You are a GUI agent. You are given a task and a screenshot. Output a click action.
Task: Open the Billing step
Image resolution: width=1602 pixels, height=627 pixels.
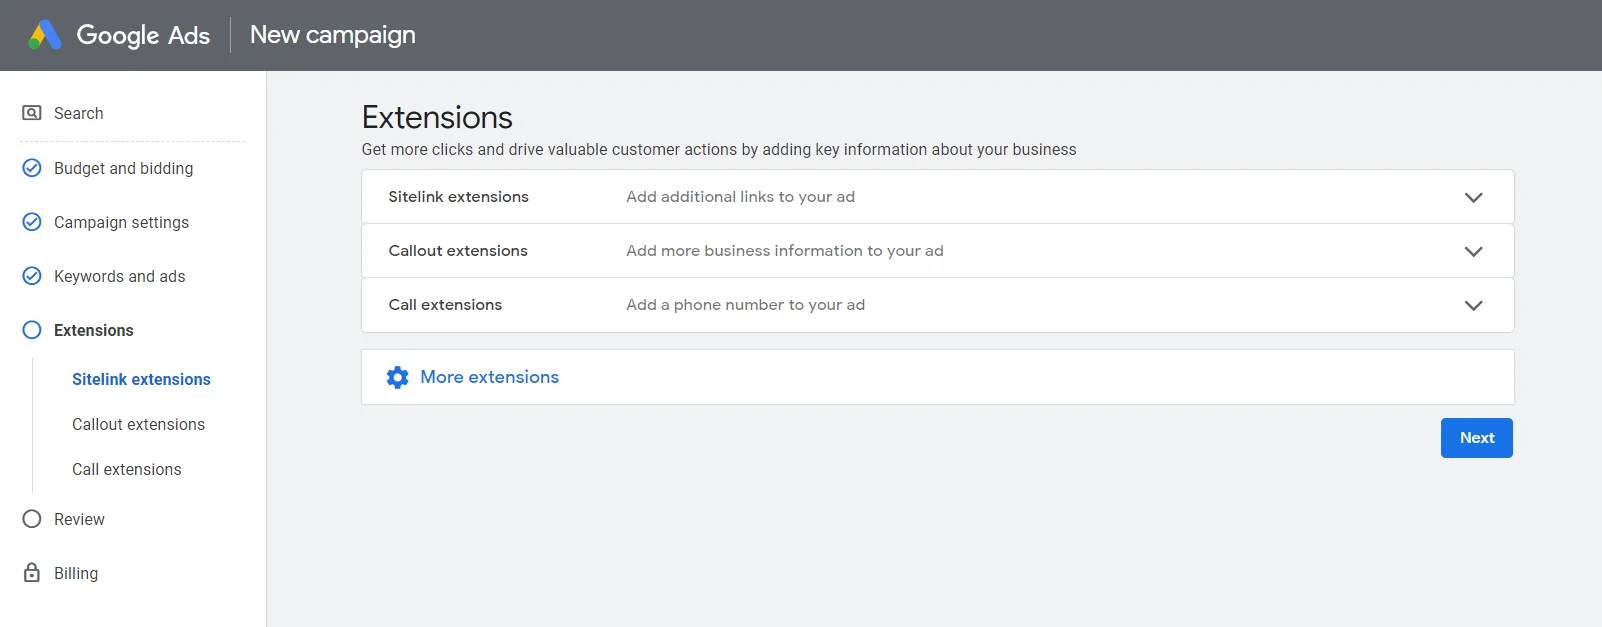76,573
